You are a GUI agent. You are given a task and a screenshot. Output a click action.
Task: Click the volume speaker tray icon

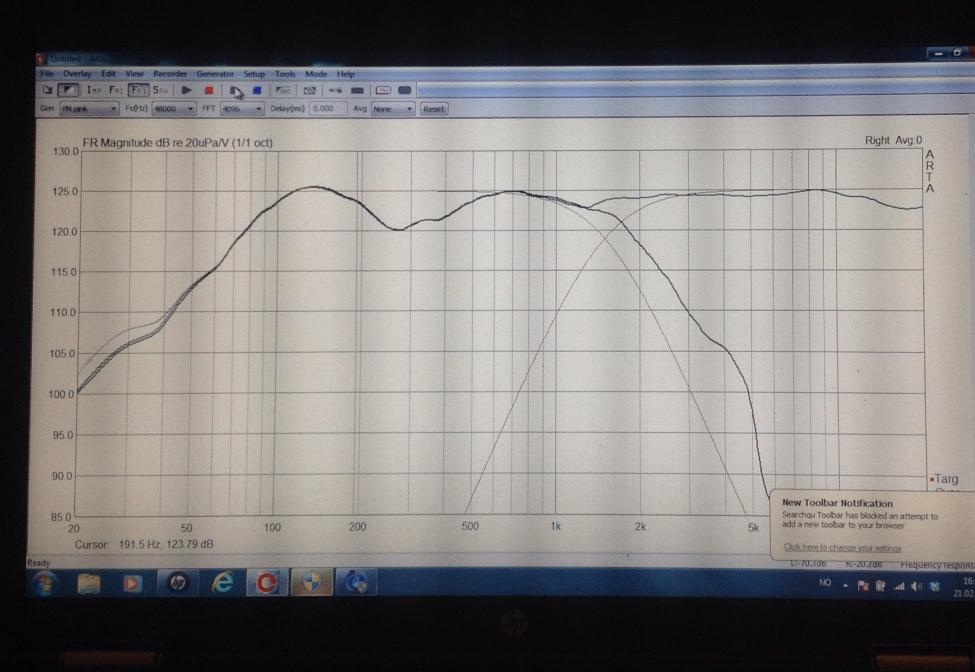coord(917,586)
